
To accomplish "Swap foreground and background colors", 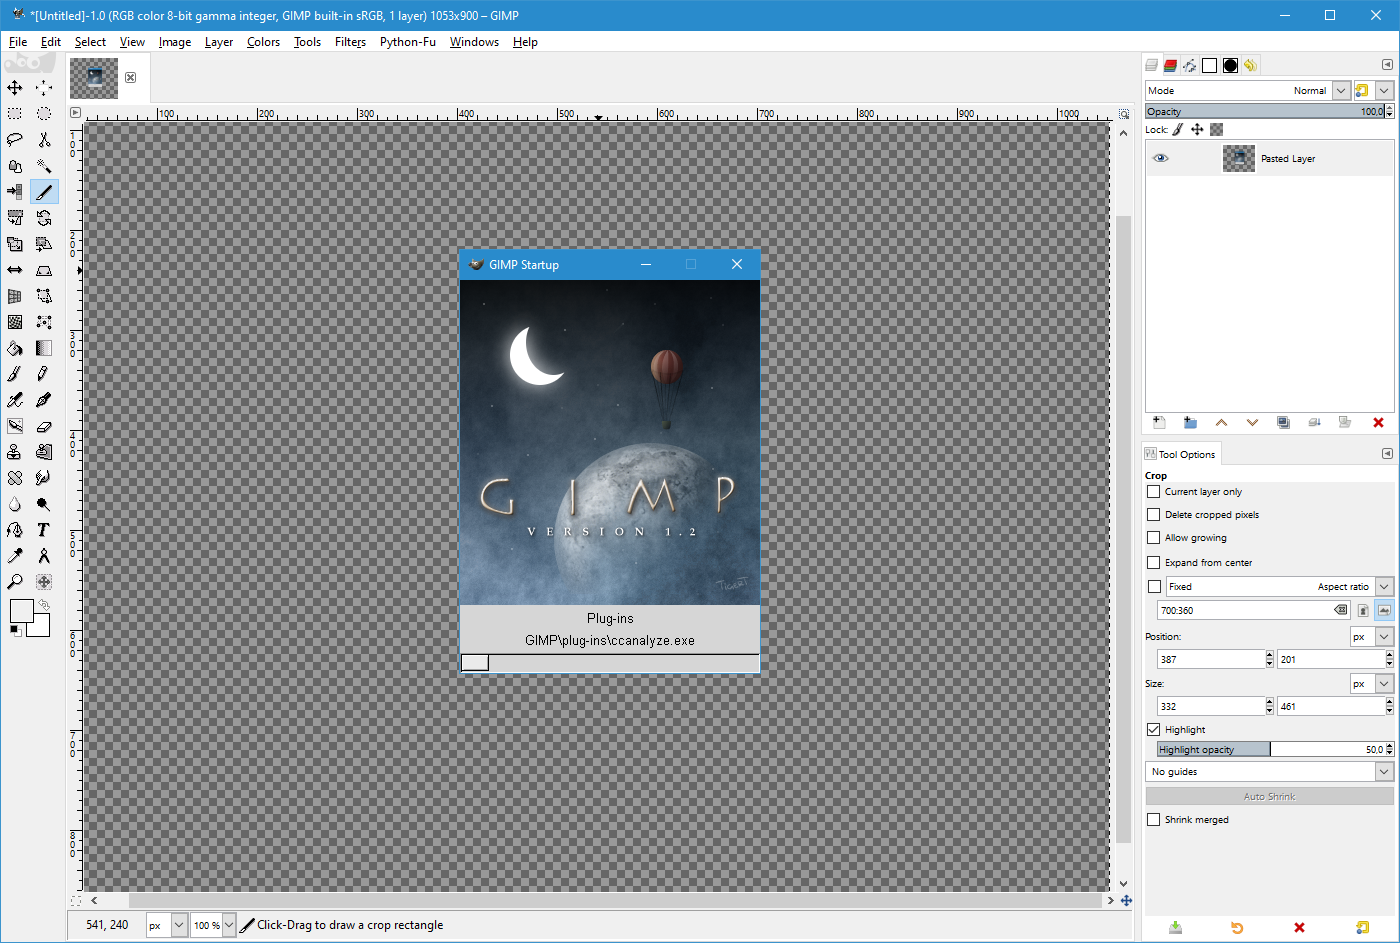I will coord(44,605).
